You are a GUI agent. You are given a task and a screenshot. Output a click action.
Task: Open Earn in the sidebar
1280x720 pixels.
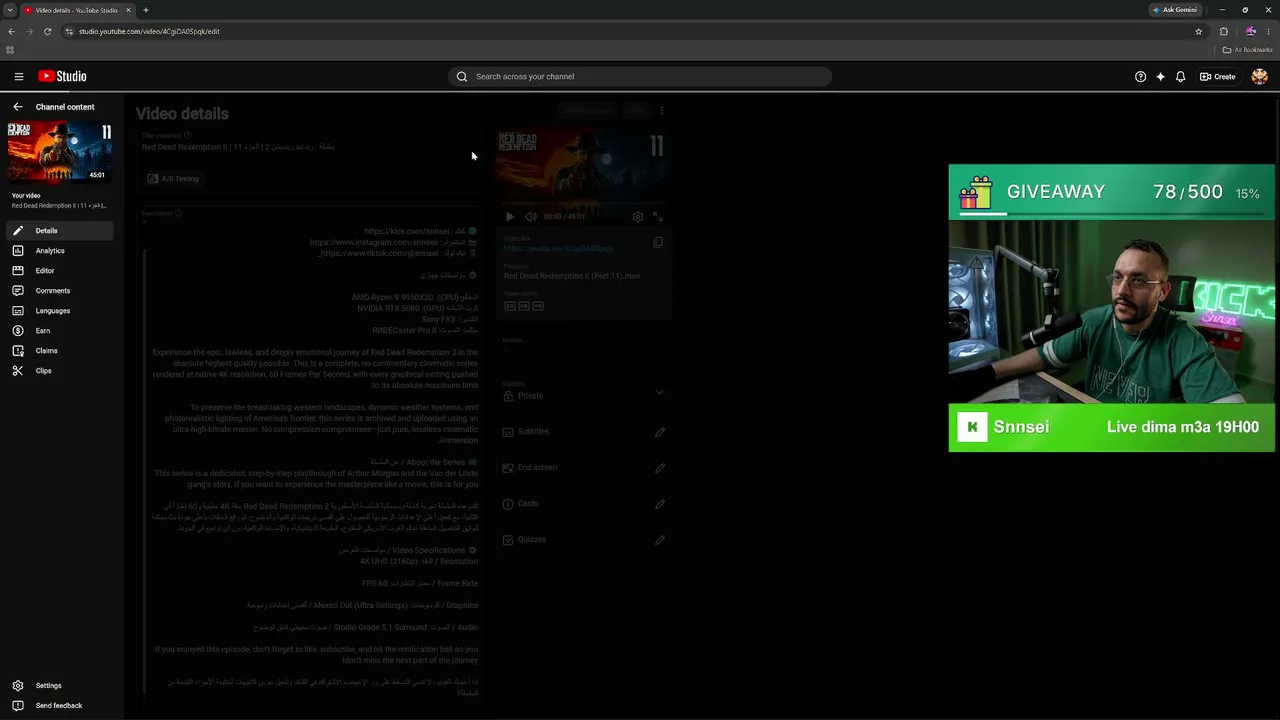click(60, 331)
